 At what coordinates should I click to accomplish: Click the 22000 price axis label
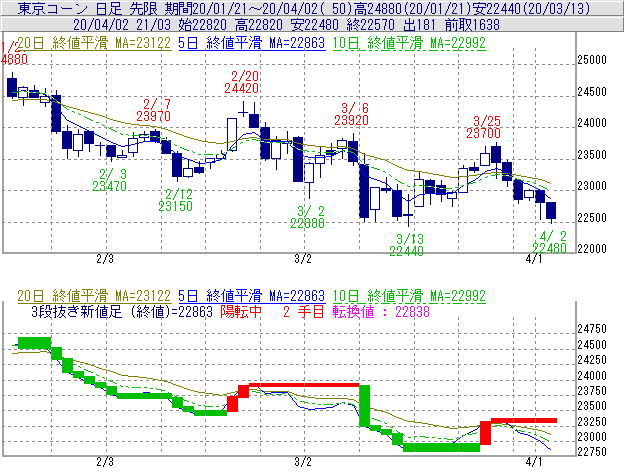(x=592, y=249)
